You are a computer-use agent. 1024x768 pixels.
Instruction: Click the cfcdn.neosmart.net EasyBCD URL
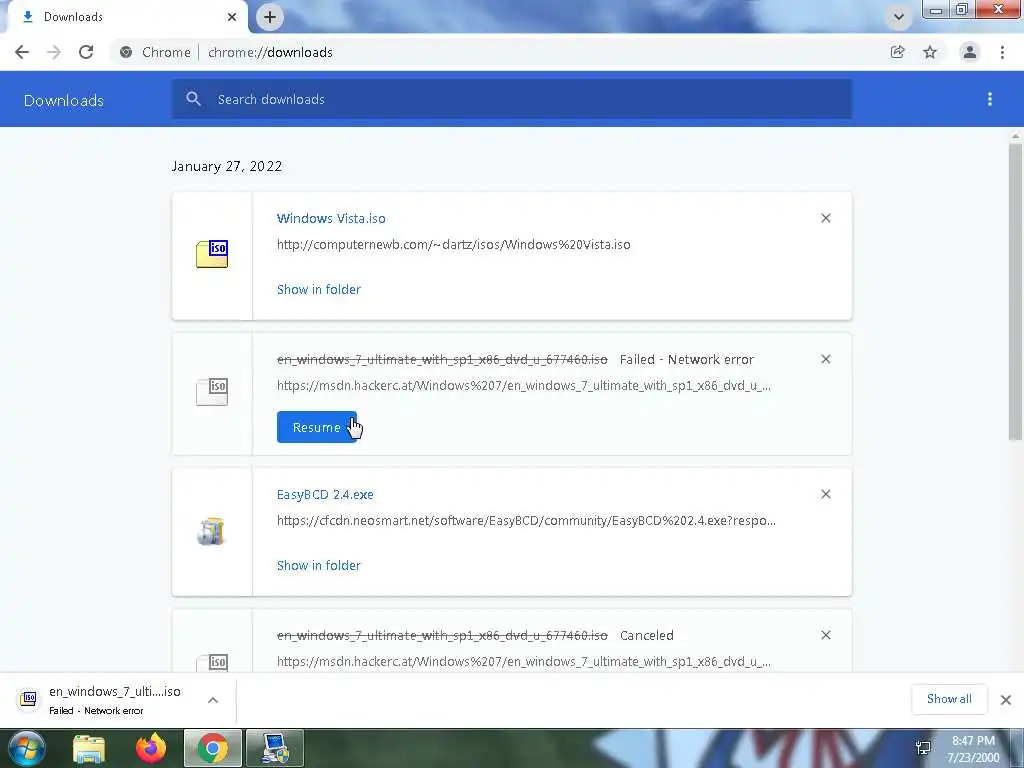coord(526,520)
